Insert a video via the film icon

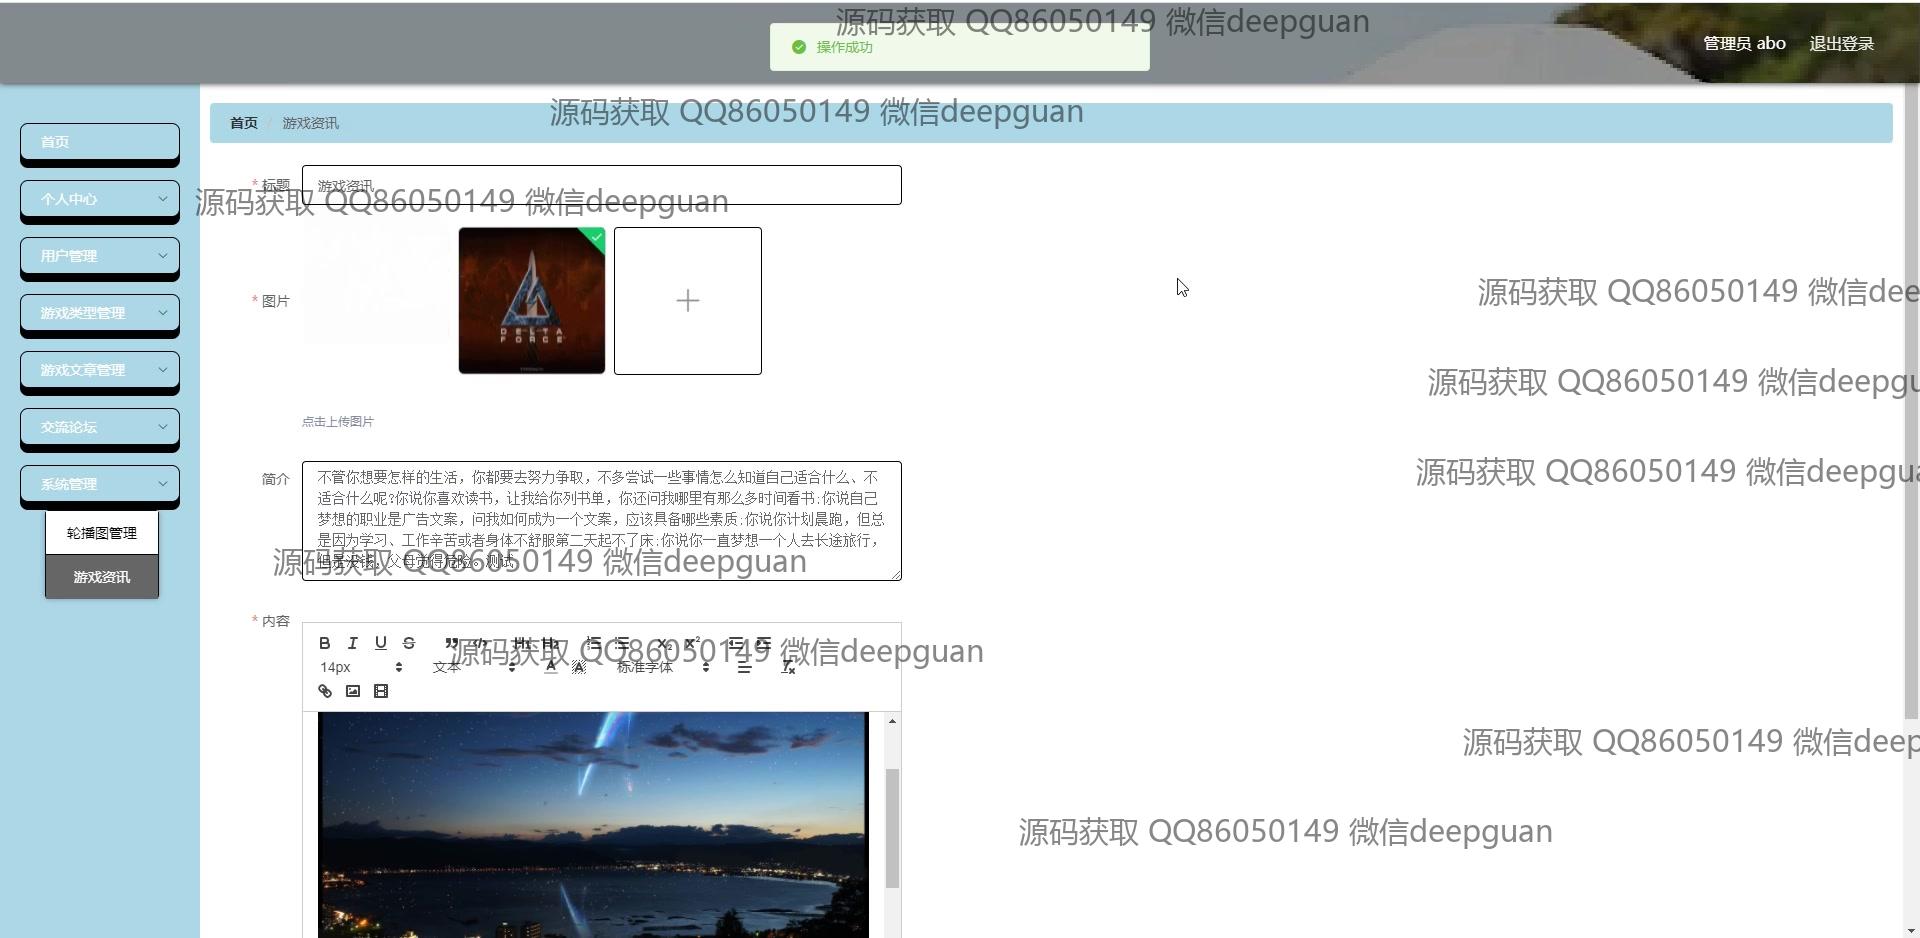[x=381, y=691]
